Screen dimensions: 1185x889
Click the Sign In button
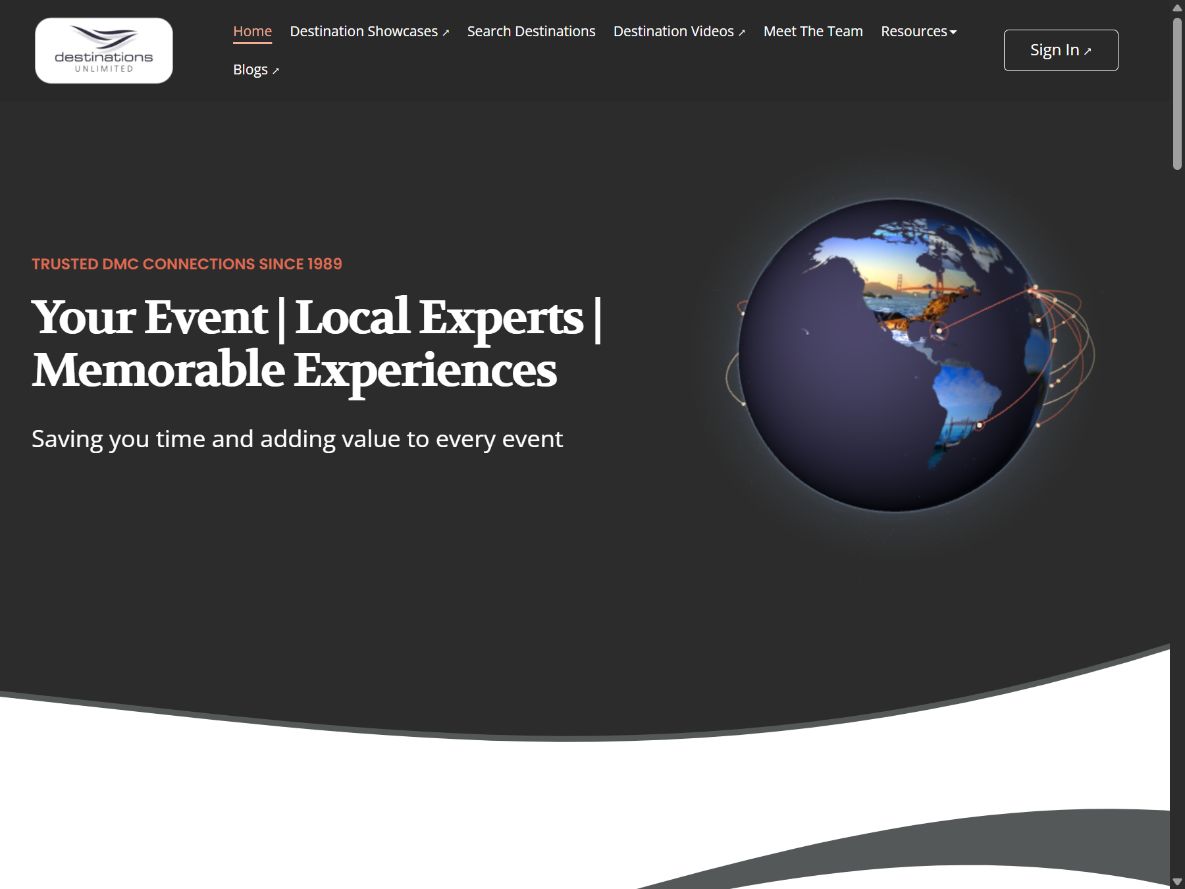(1061, 50)
